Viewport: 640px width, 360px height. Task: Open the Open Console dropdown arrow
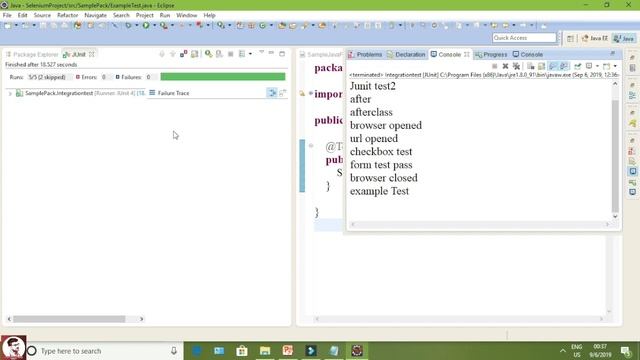click(x=615, y=66)
